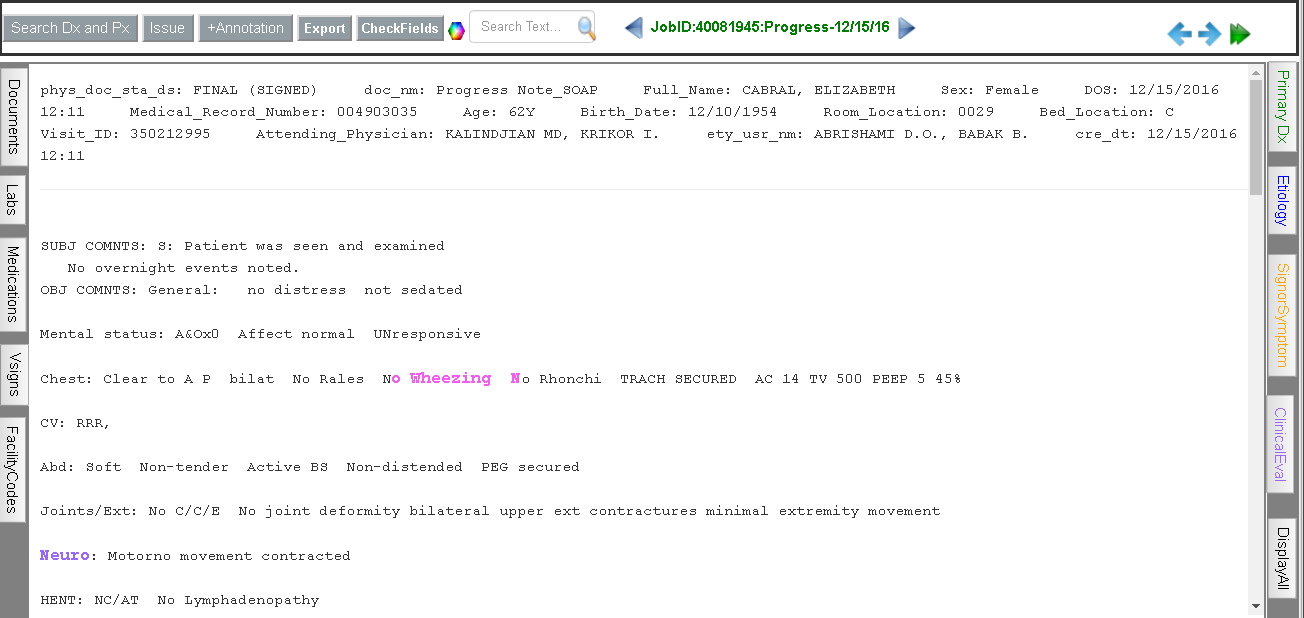
Task: Click the CheckFields button
Action: [400, 28]
